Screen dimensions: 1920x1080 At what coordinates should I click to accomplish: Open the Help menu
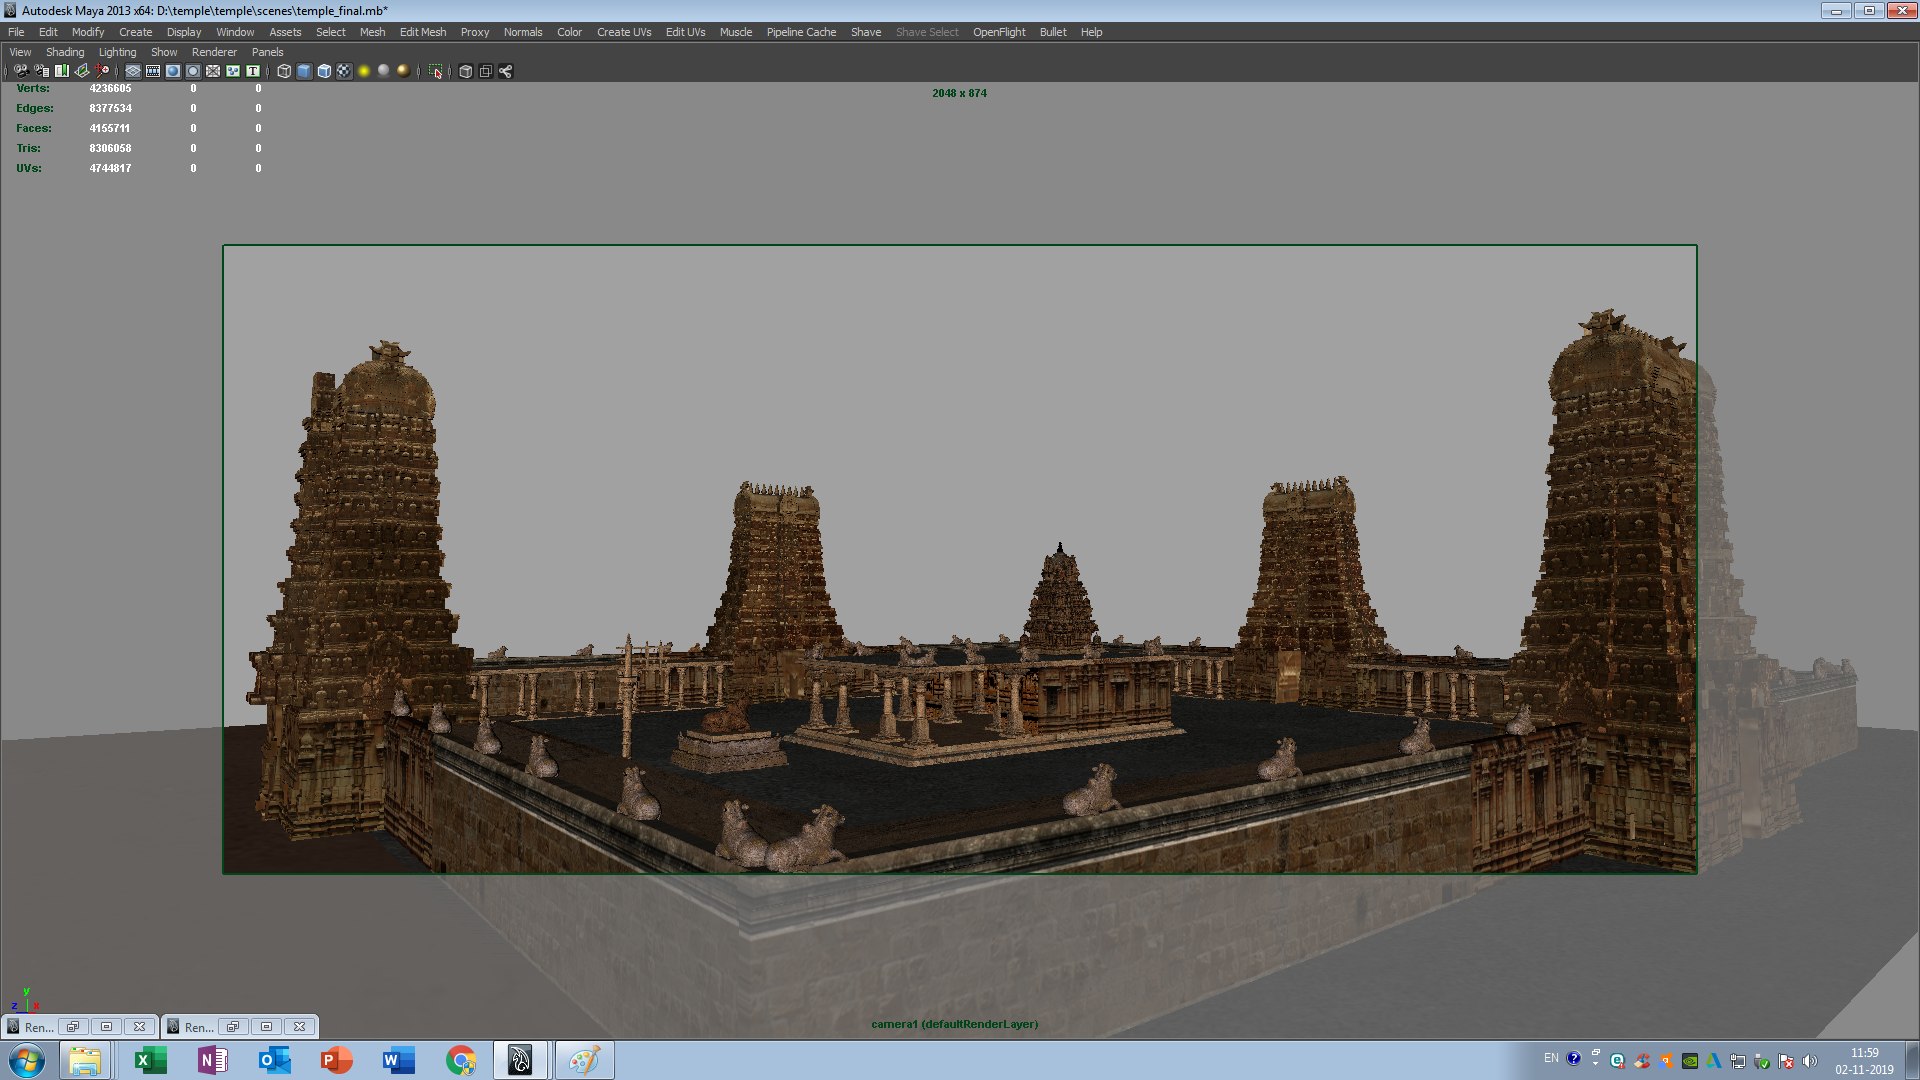coord(1091,32)
